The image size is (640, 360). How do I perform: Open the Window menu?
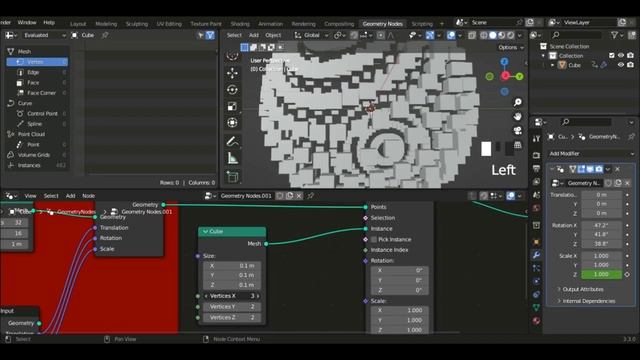click(x=27, y=22)
